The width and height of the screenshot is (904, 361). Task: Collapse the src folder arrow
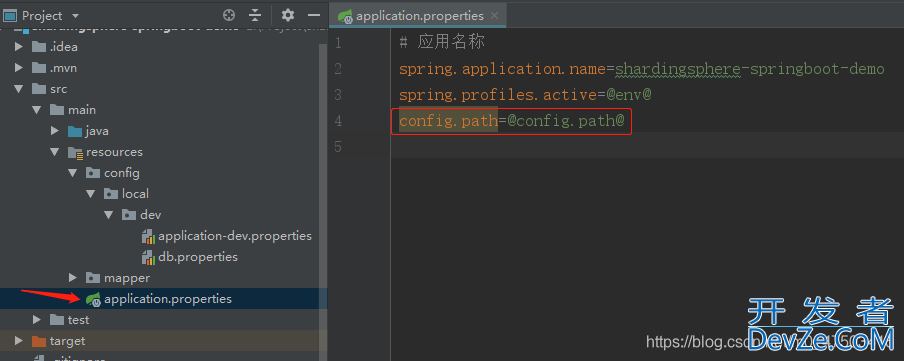(x=19, y=89)
